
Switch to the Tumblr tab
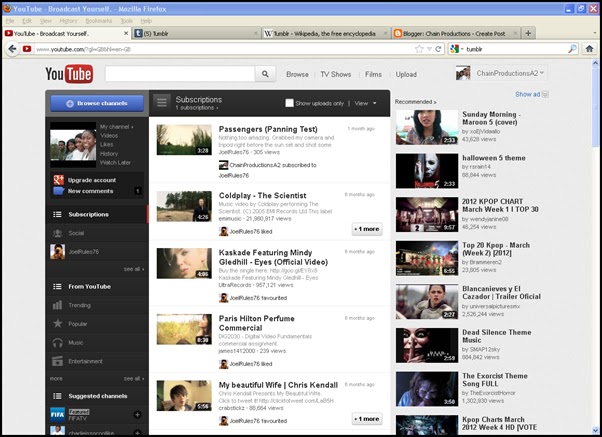(x=196, y=33)
